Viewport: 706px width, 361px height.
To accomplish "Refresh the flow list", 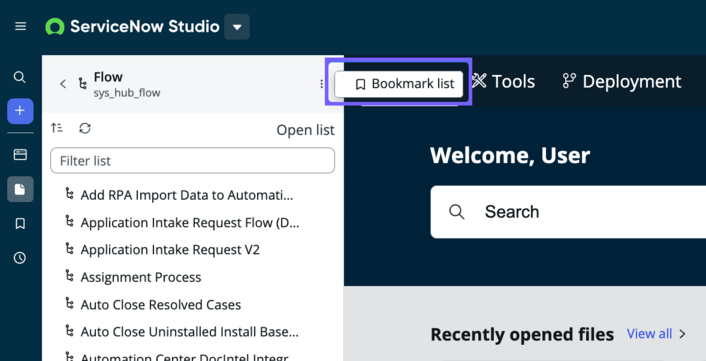I will coord(85,128).
